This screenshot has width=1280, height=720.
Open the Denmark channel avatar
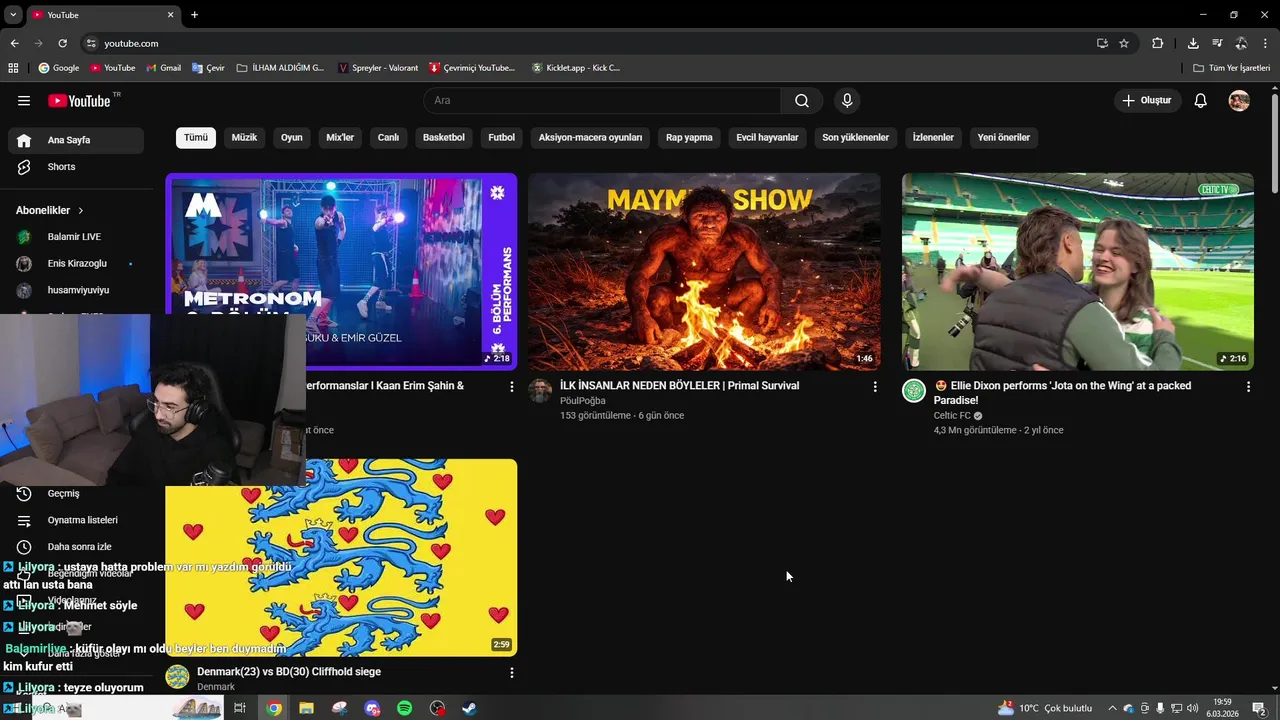tap(177, 677)
